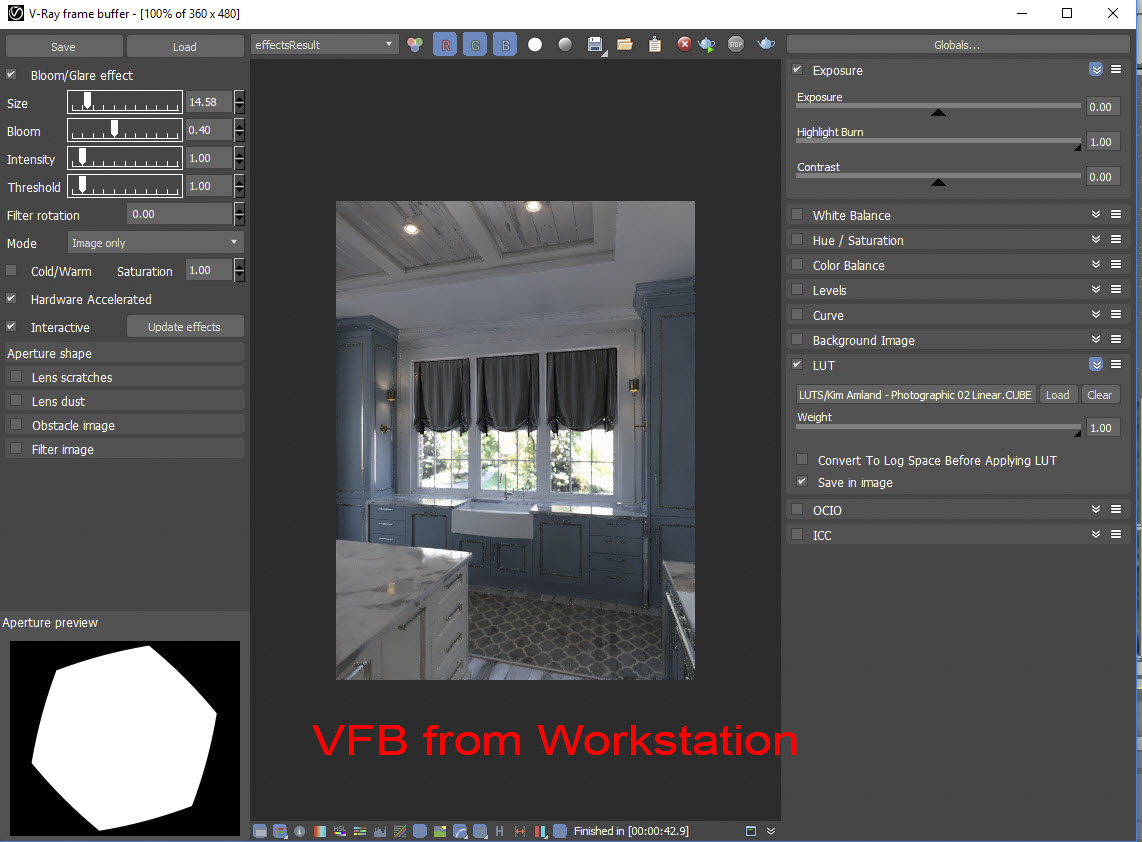1142x842 pixels.
Task: Click the red and cyan bars icon
Action: tap(540, 831)
